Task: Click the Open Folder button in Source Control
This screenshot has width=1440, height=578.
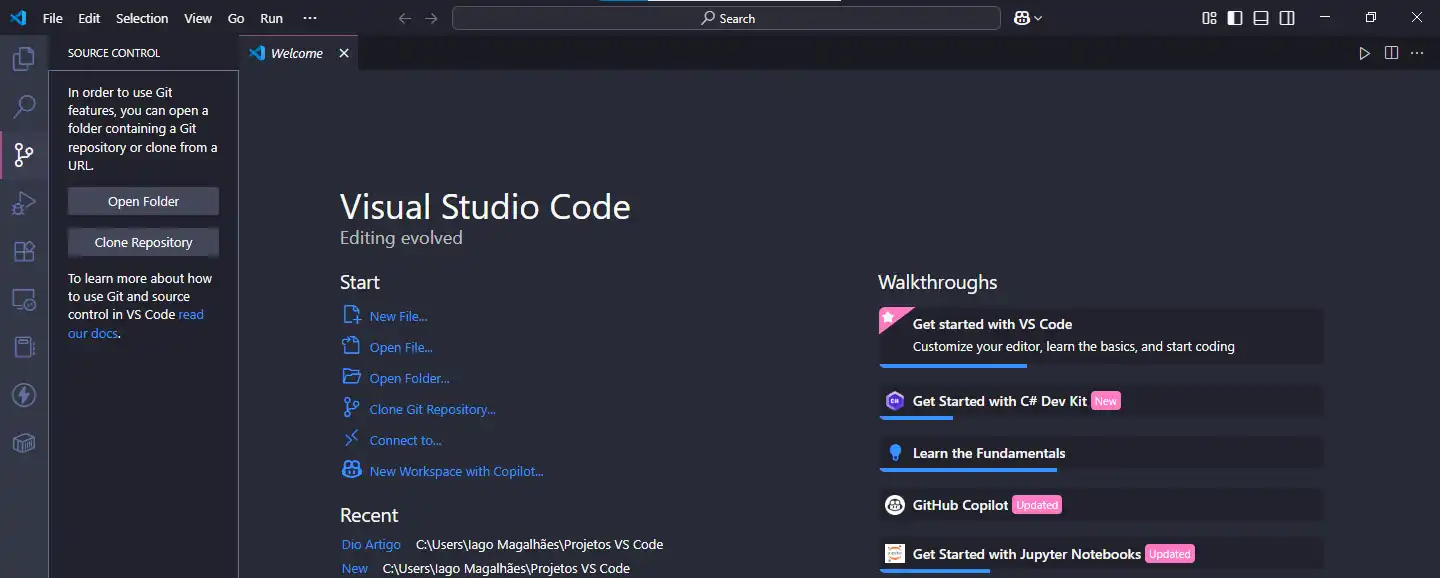Action: click(143, 201)
